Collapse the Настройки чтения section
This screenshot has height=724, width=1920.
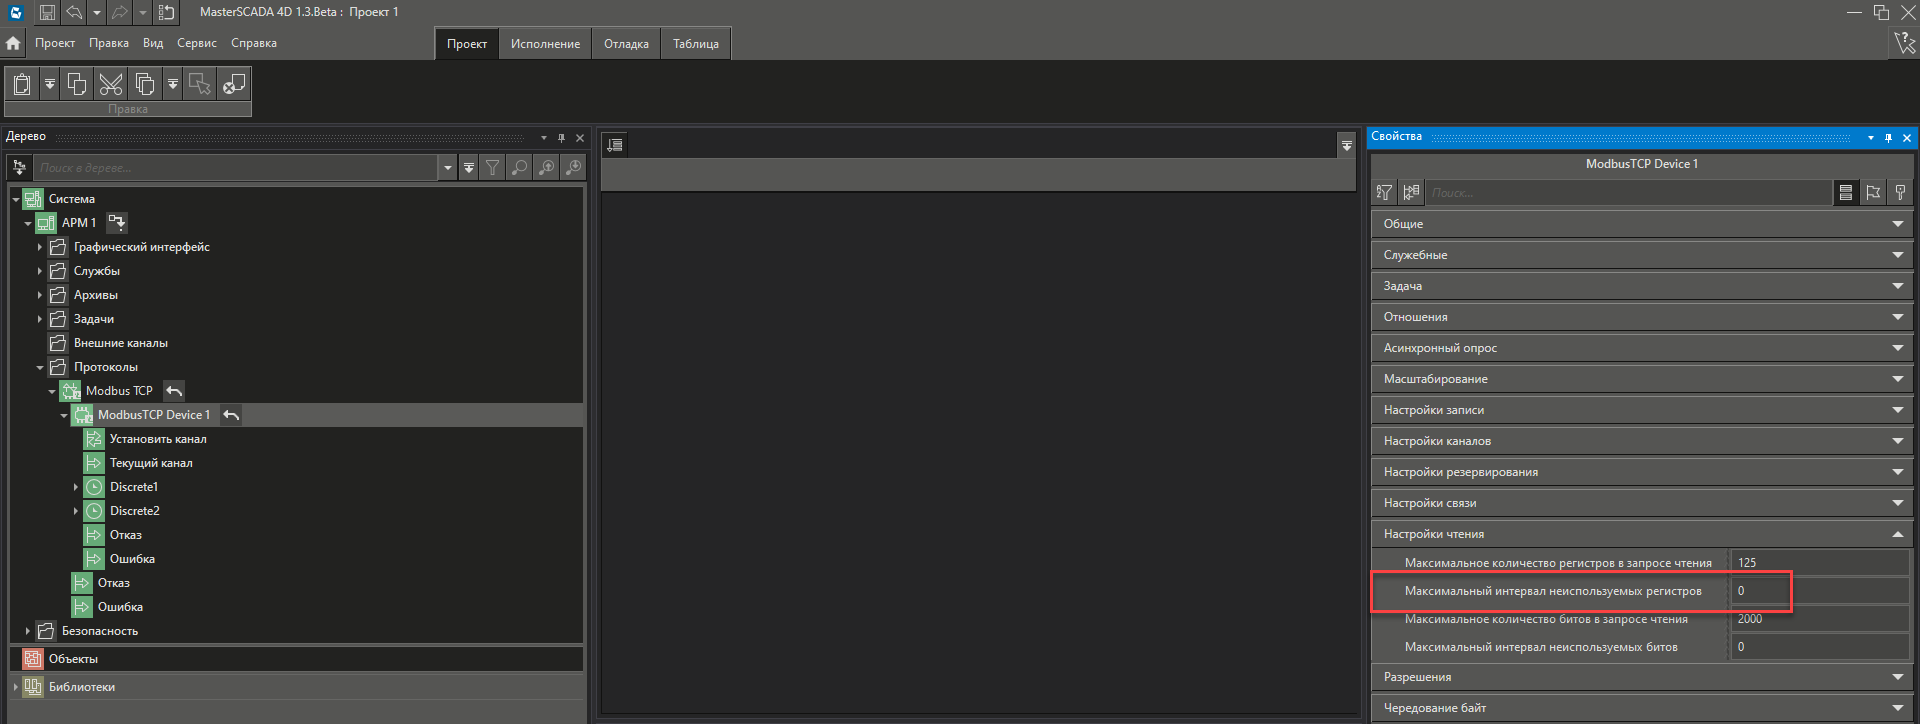point(1642,534)
